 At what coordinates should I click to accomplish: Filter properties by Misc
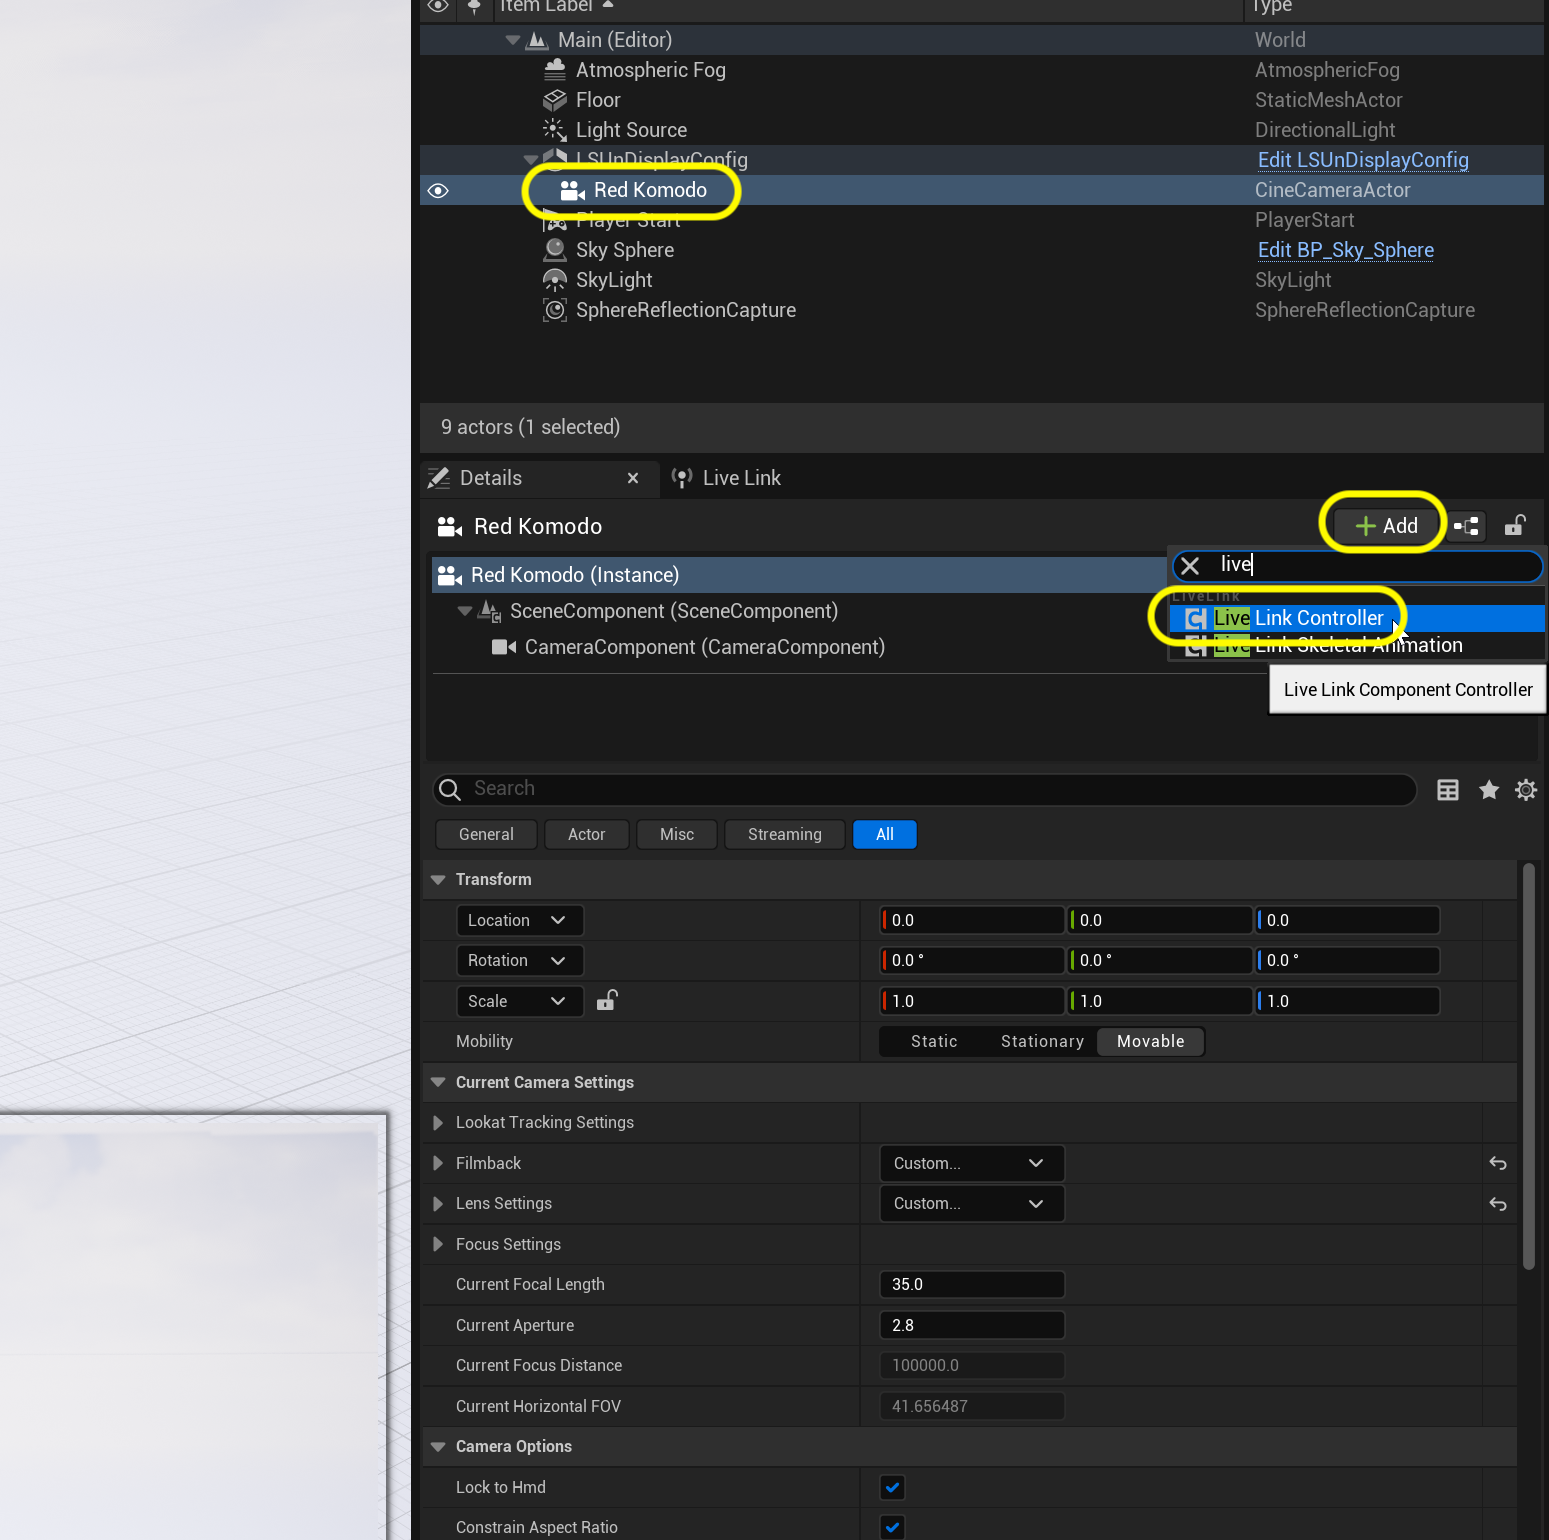click(677, 834)
